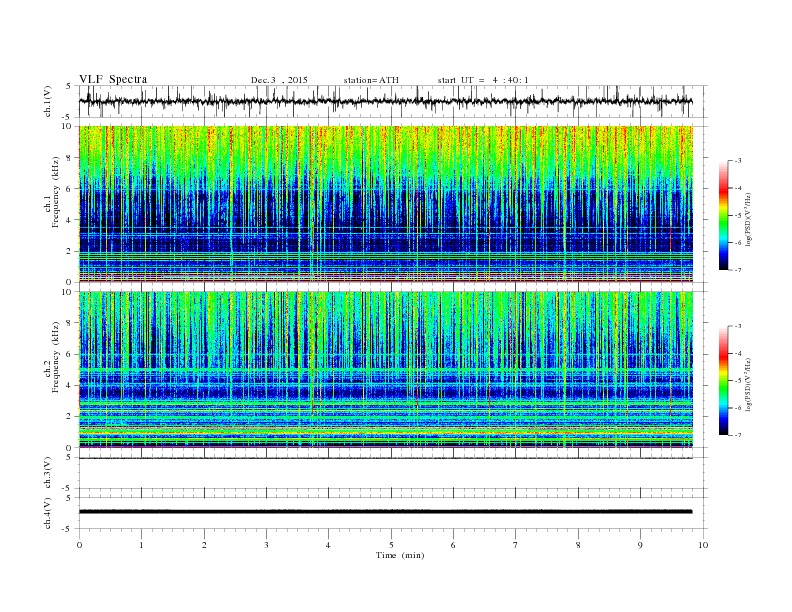Click the "4" kHz tick on ch.1 spectrogram axis
The image size is (792, 612).
[70, 220]
